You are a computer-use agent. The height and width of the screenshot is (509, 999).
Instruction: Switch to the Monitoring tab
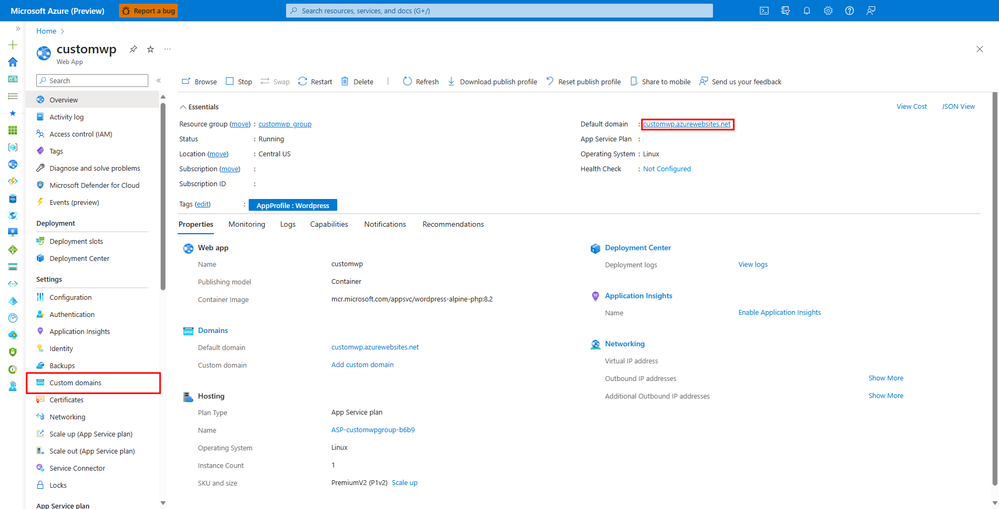[x=247, y=224]
